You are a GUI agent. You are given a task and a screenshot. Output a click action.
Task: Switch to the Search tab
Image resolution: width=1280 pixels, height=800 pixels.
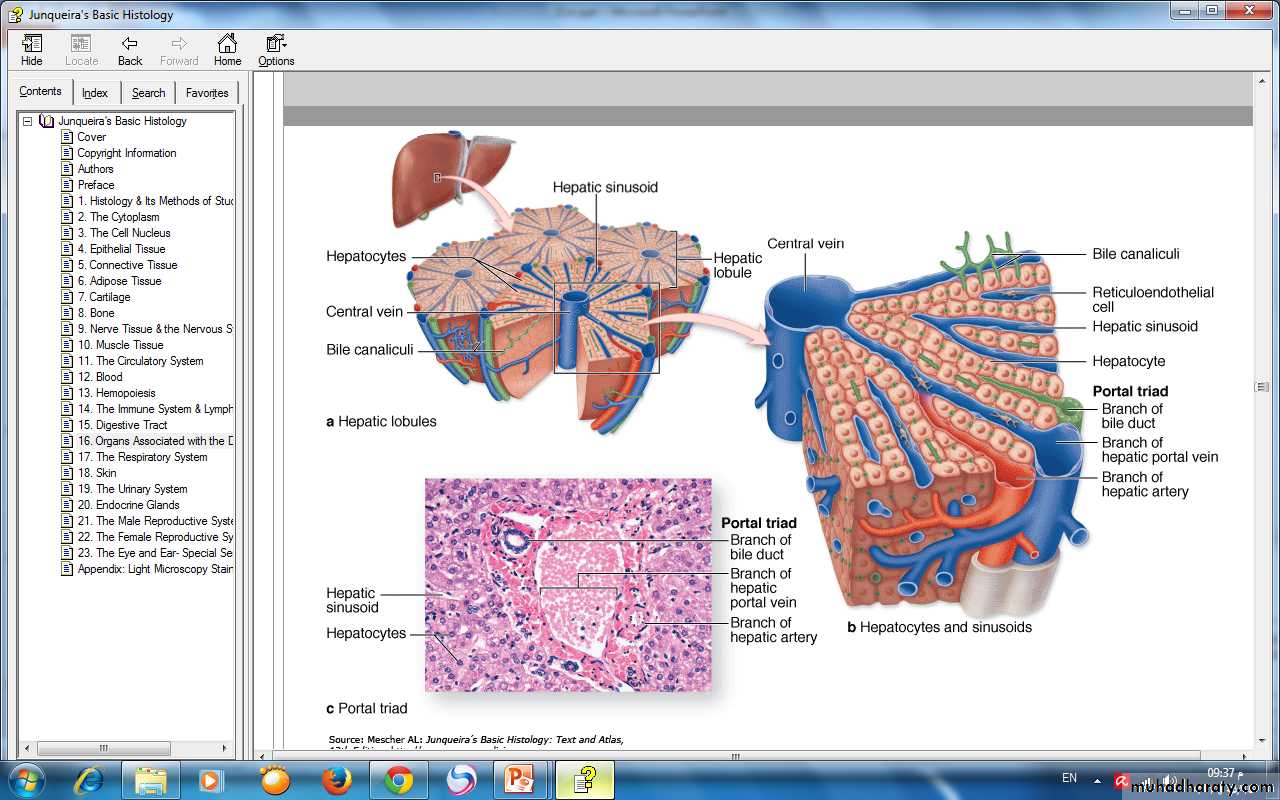148,93
